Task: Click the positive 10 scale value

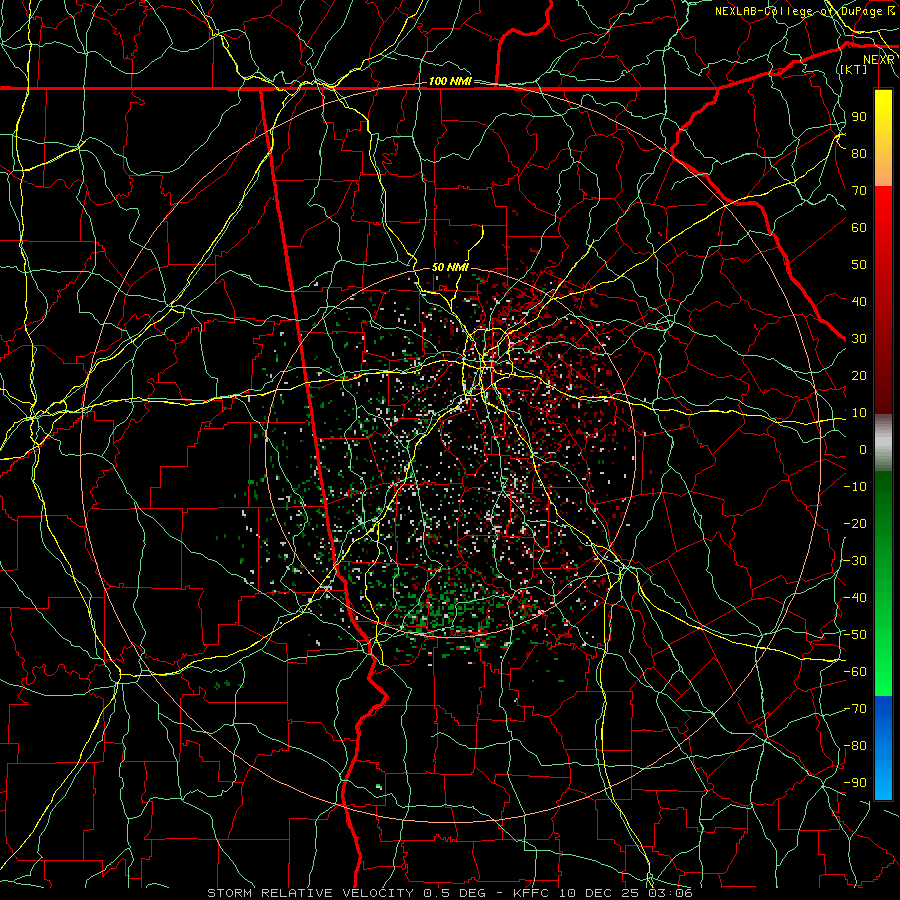Action: (x=859, y=413)
